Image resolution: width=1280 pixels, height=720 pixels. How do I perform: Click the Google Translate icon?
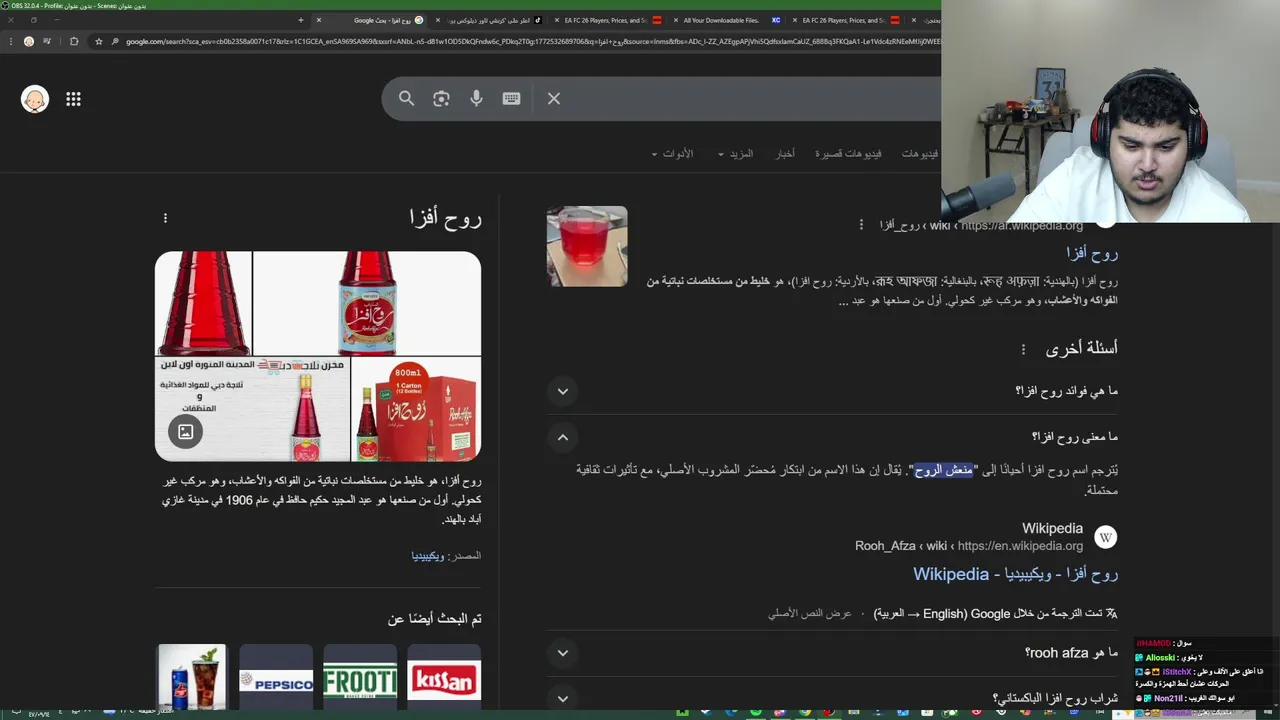click(1111, 613)
